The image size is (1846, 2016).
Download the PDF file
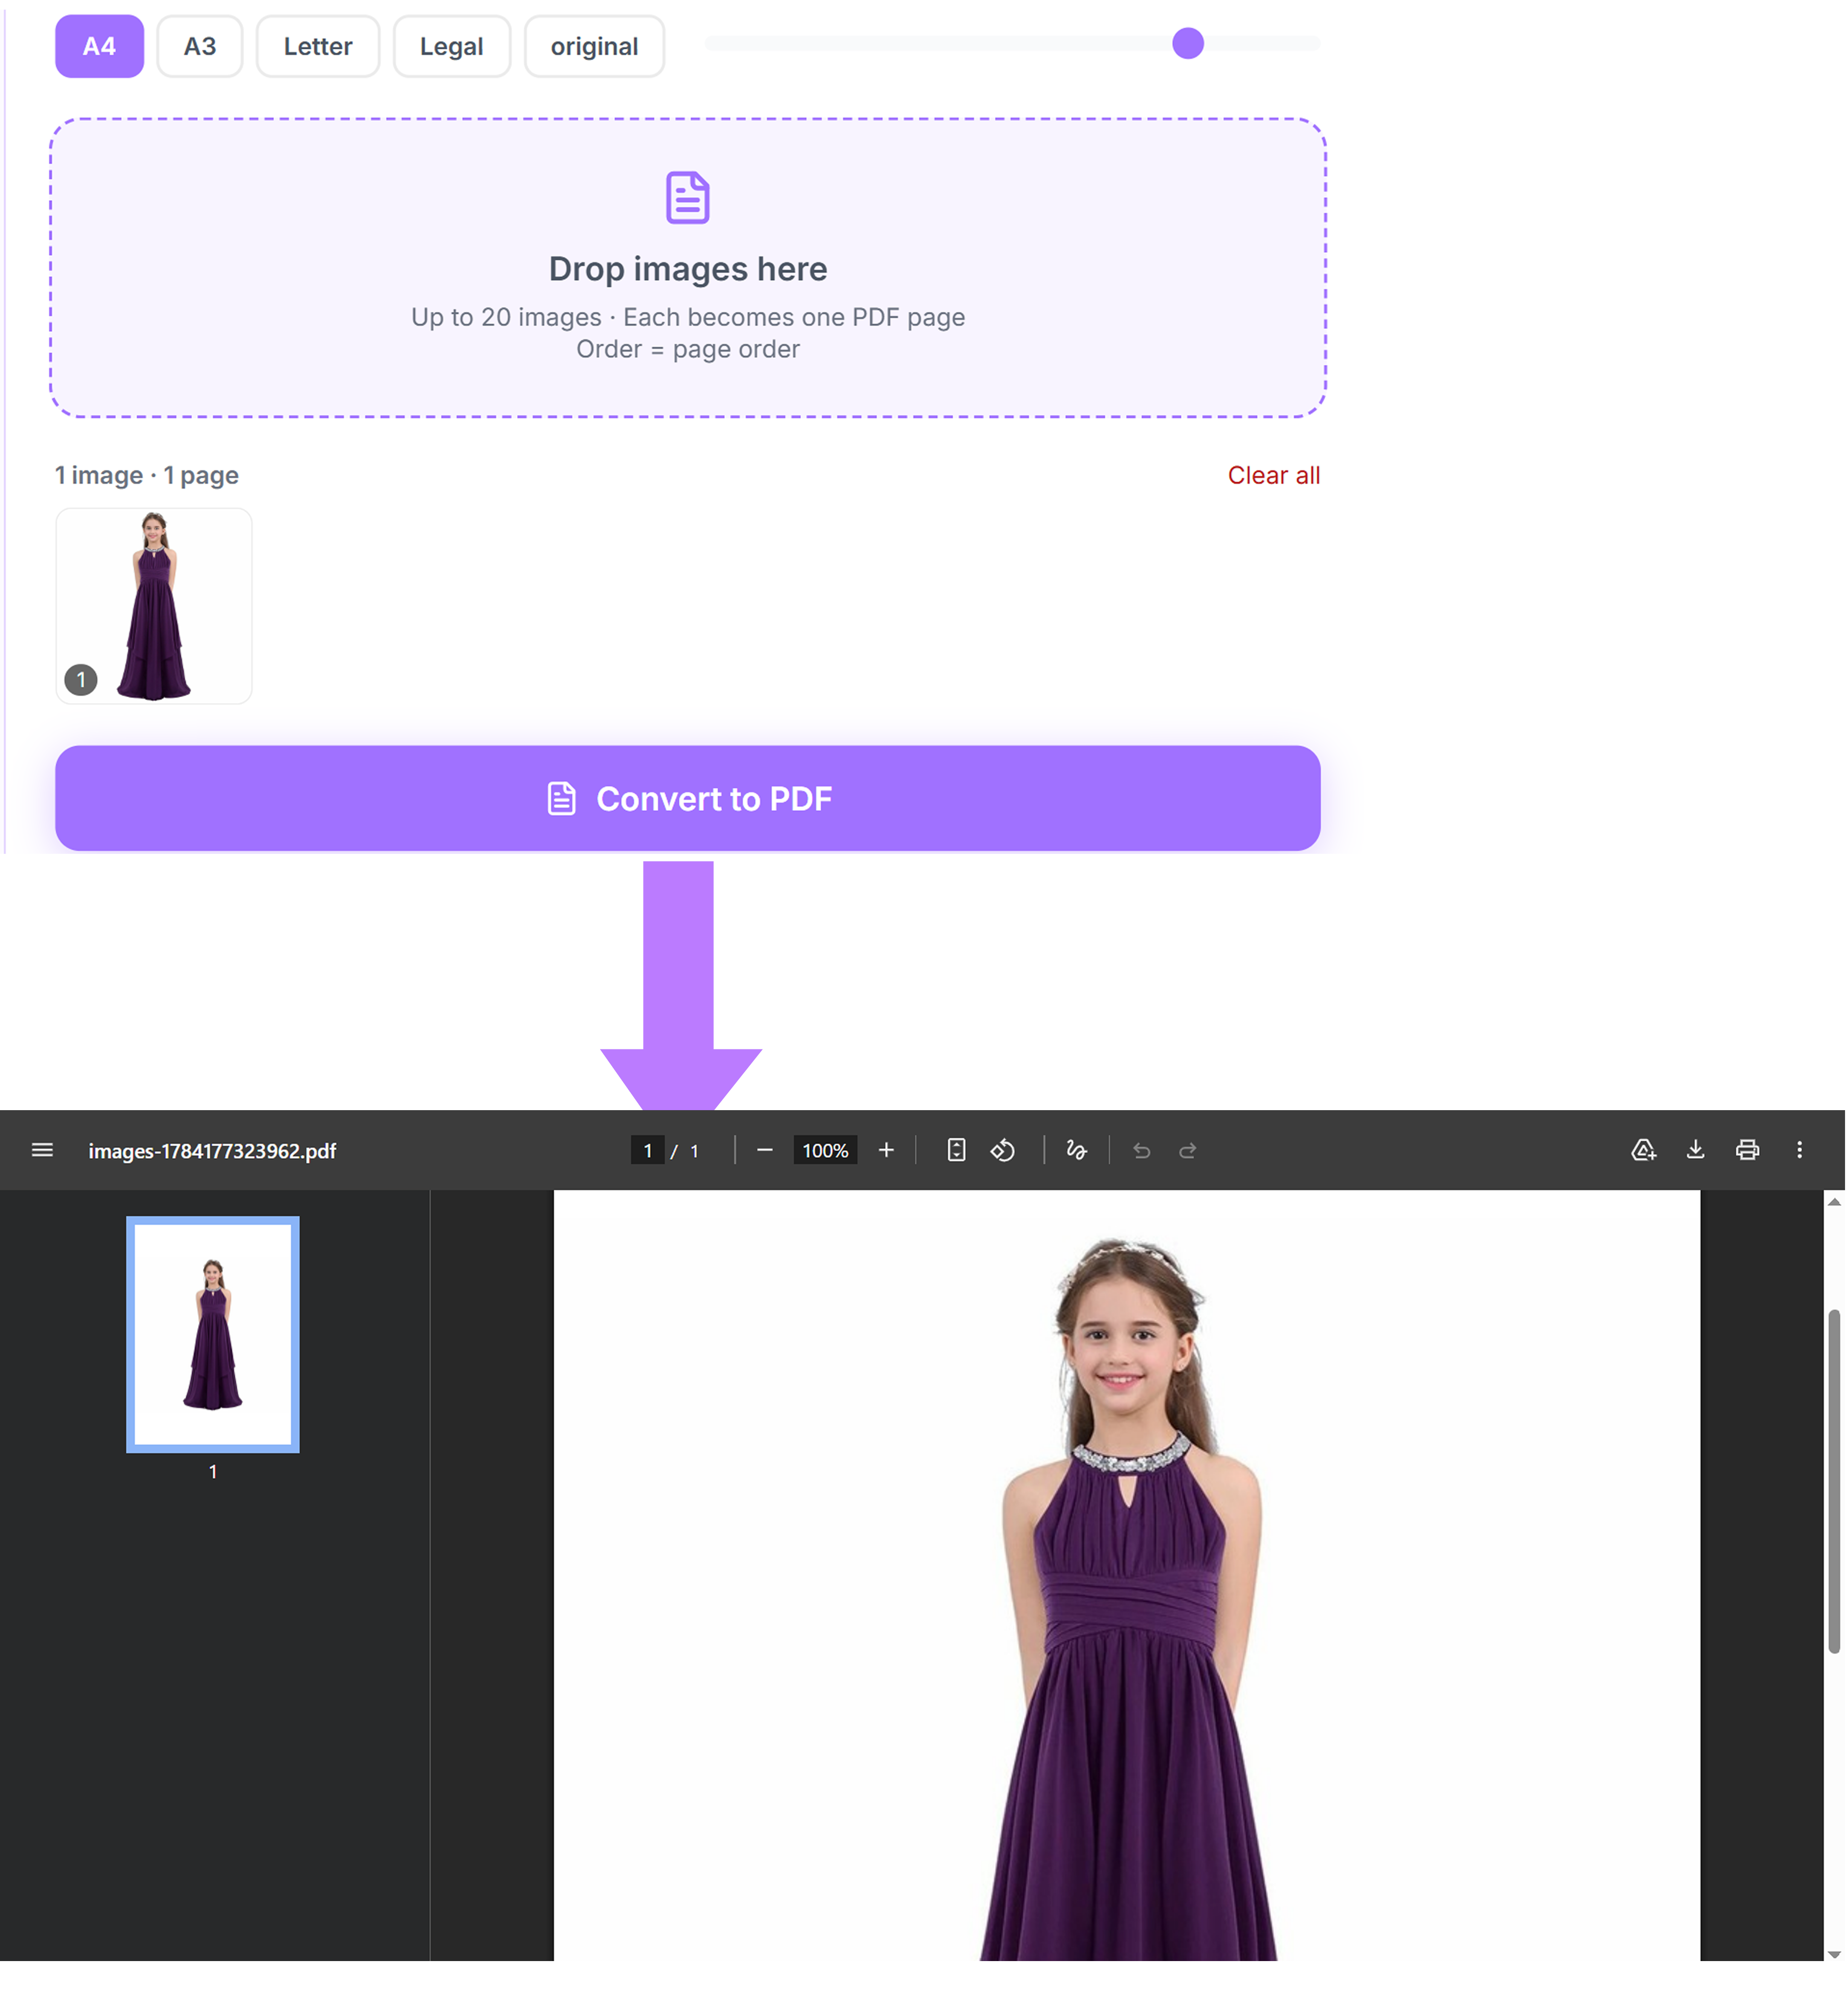(1696, 1150)
